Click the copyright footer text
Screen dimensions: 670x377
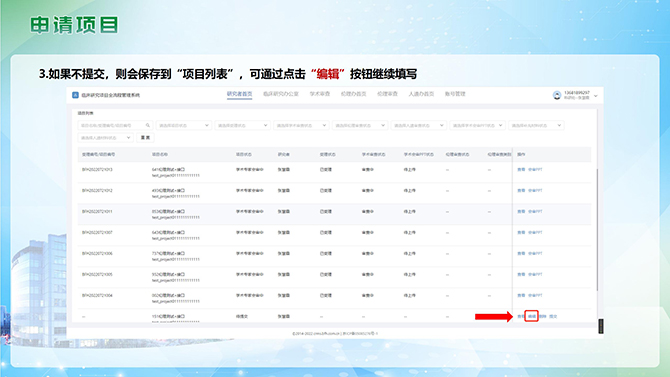point(335,333)
